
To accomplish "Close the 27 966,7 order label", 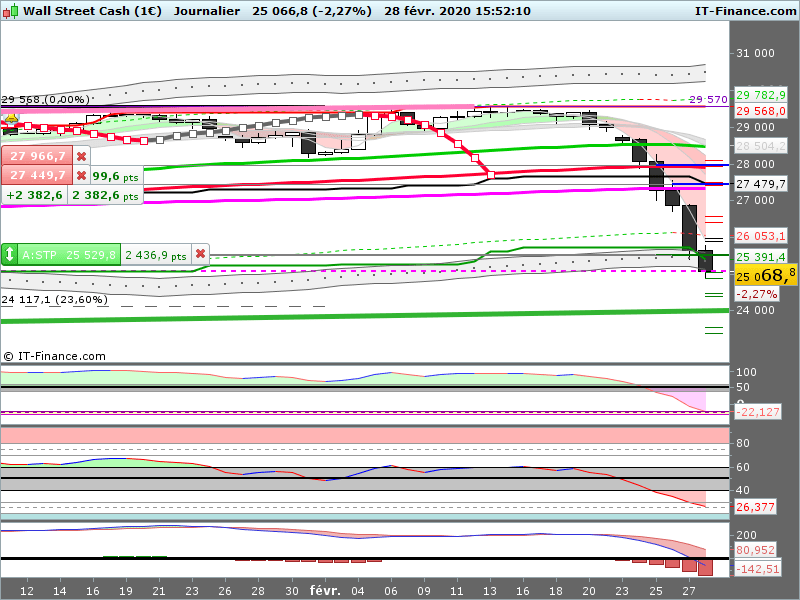I will [81, 157].
